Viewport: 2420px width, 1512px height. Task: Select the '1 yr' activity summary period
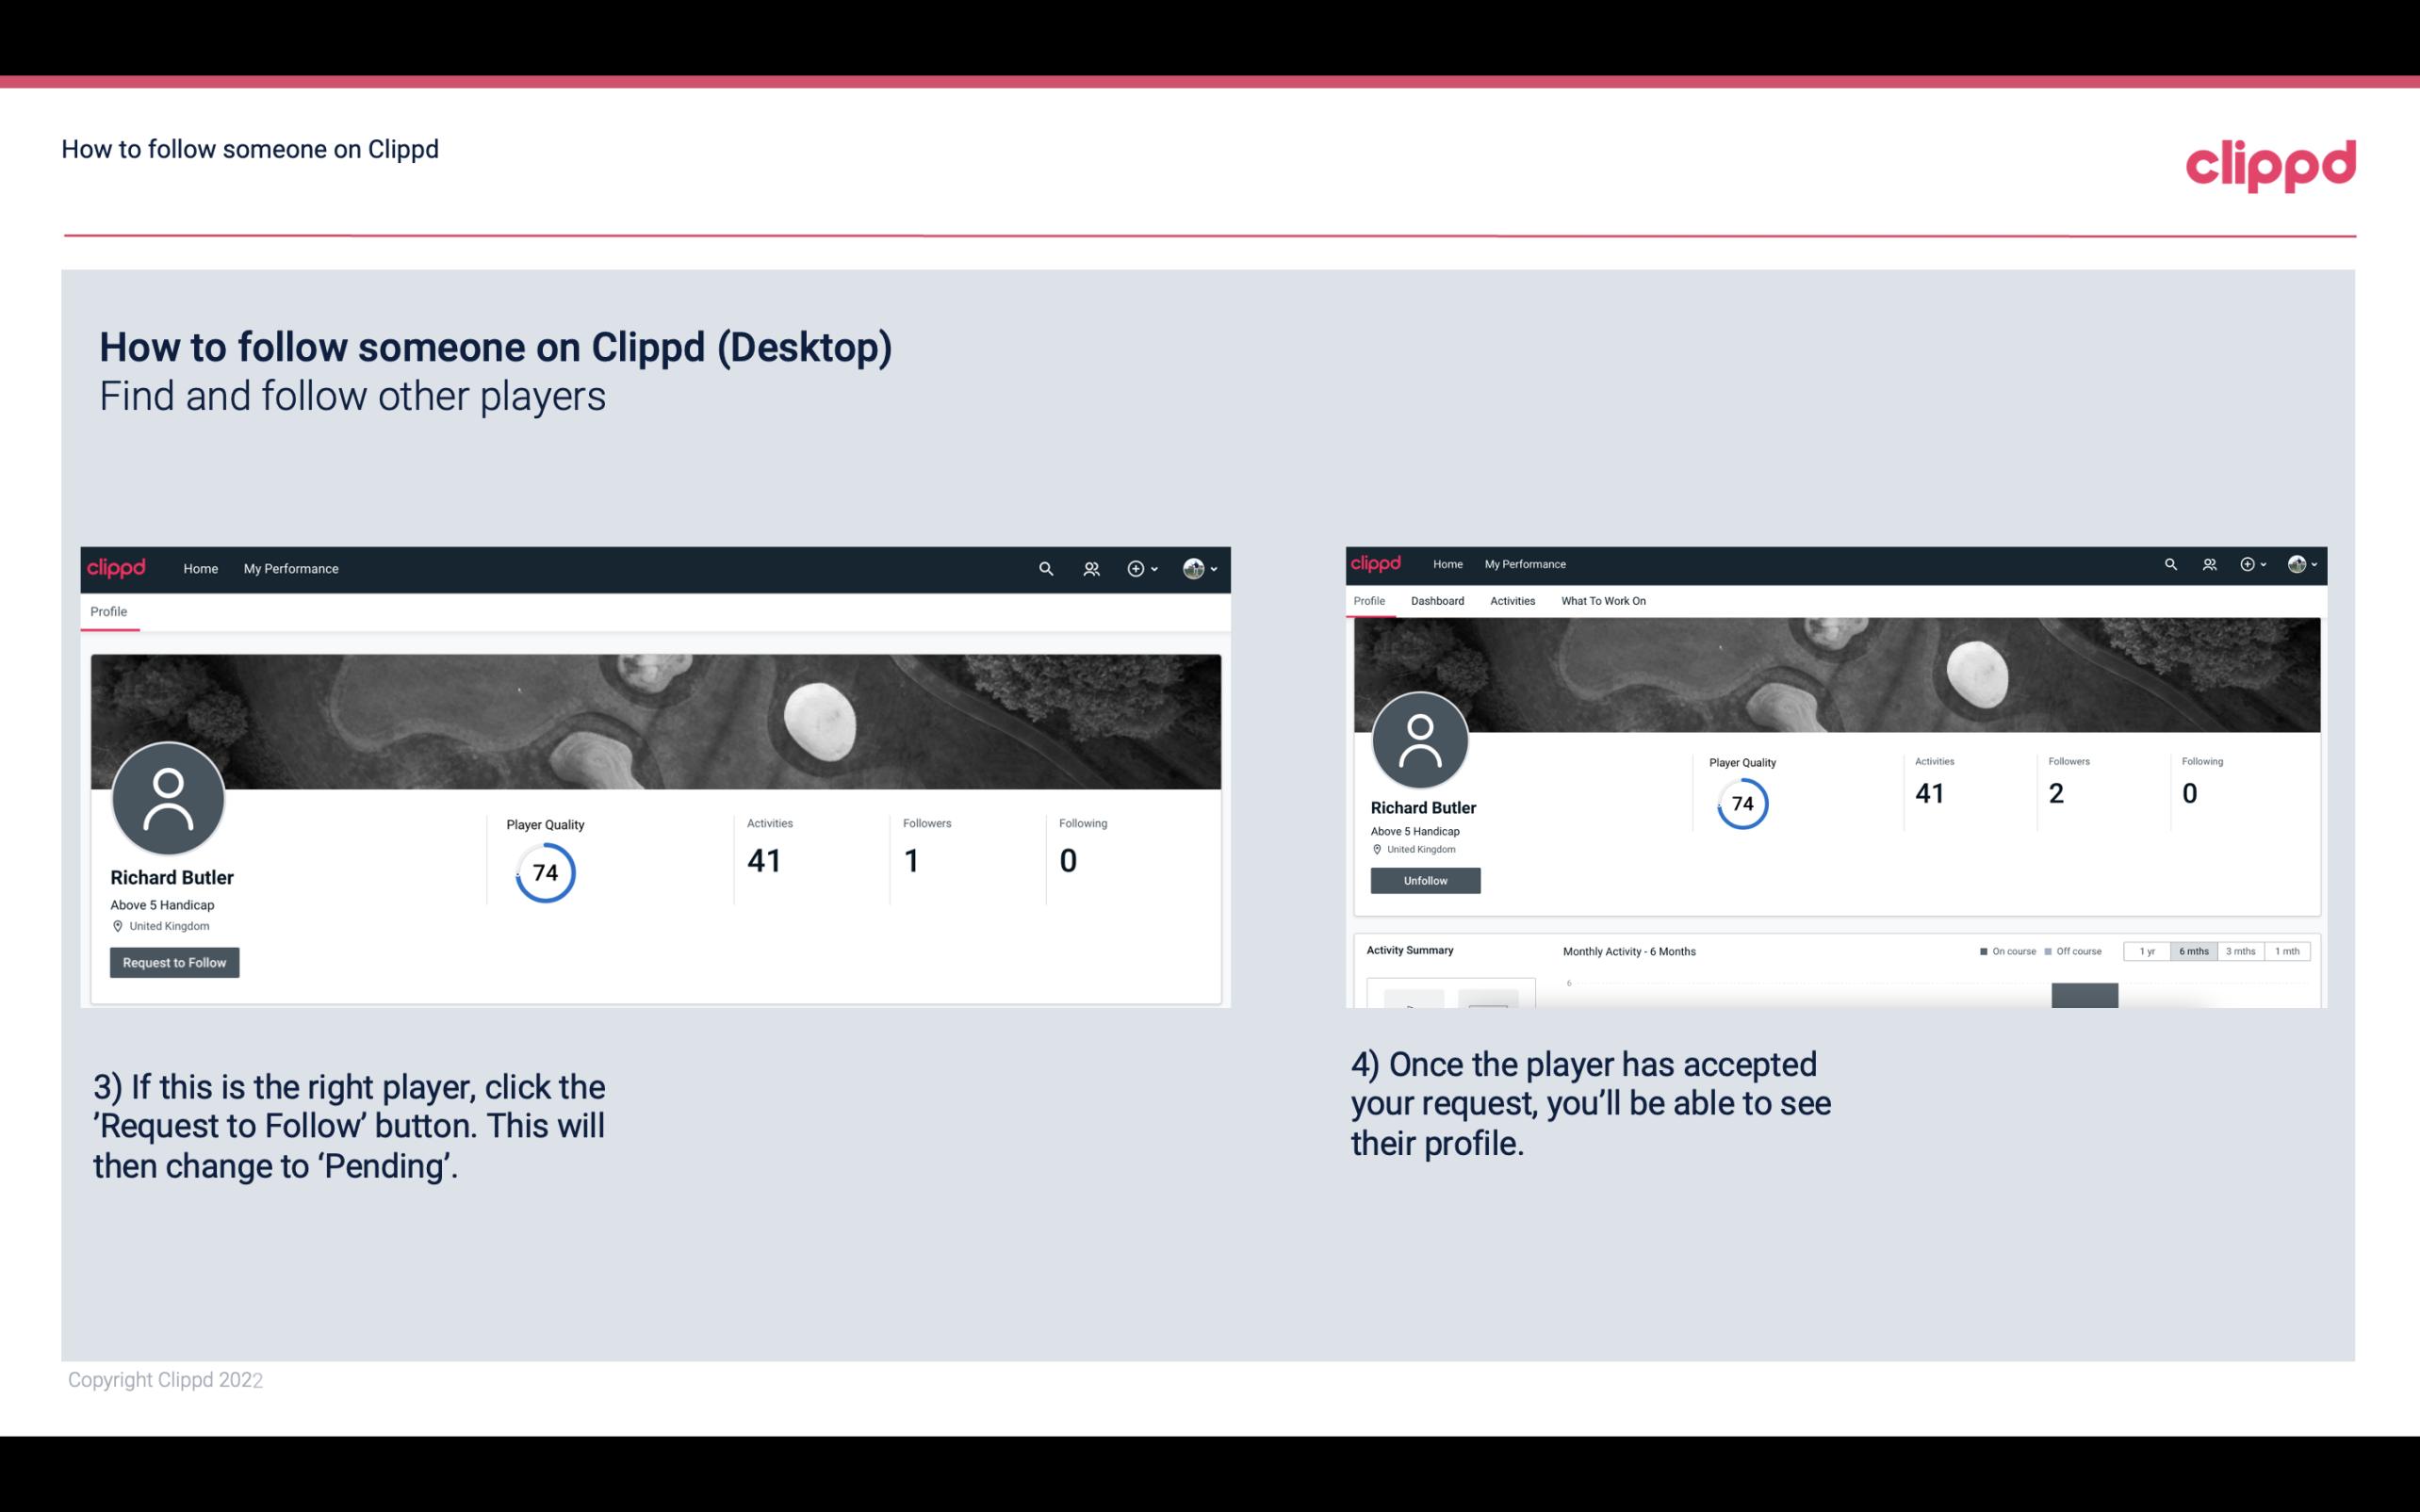click(2147, 951)
